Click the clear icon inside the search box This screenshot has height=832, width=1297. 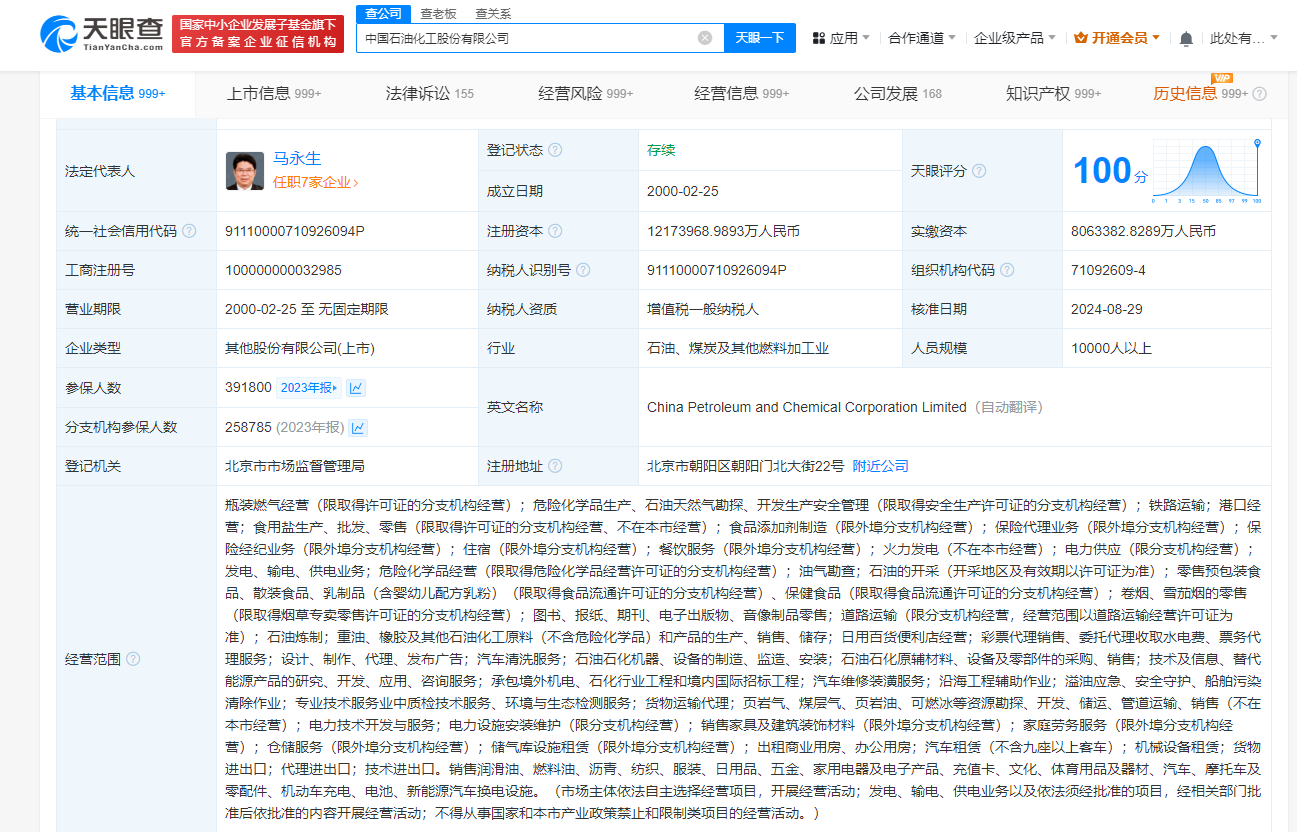click(x=705, y=37)
